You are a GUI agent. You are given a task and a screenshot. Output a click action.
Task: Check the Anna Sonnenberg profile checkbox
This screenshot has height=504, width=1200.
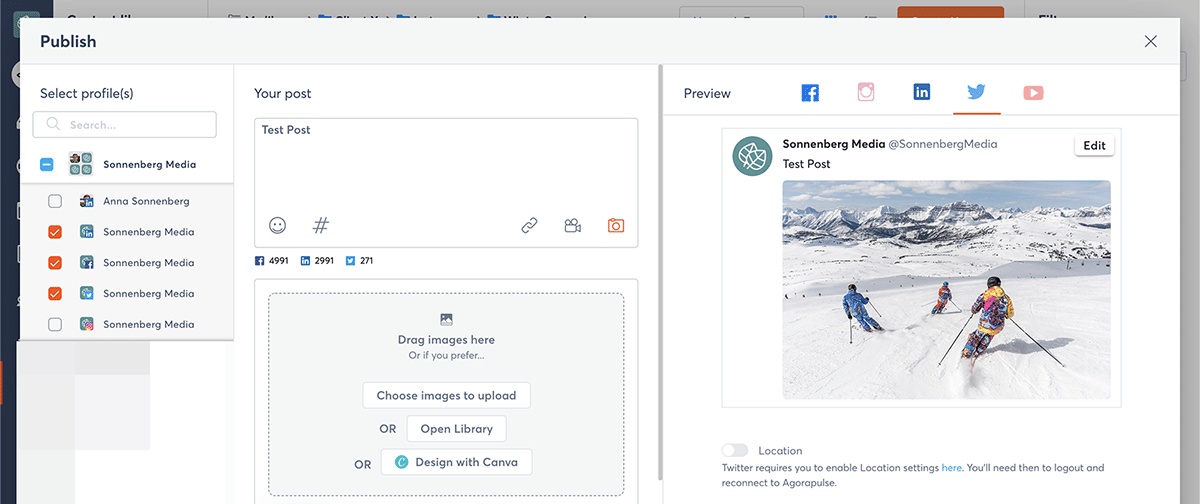tap(55, 201)
